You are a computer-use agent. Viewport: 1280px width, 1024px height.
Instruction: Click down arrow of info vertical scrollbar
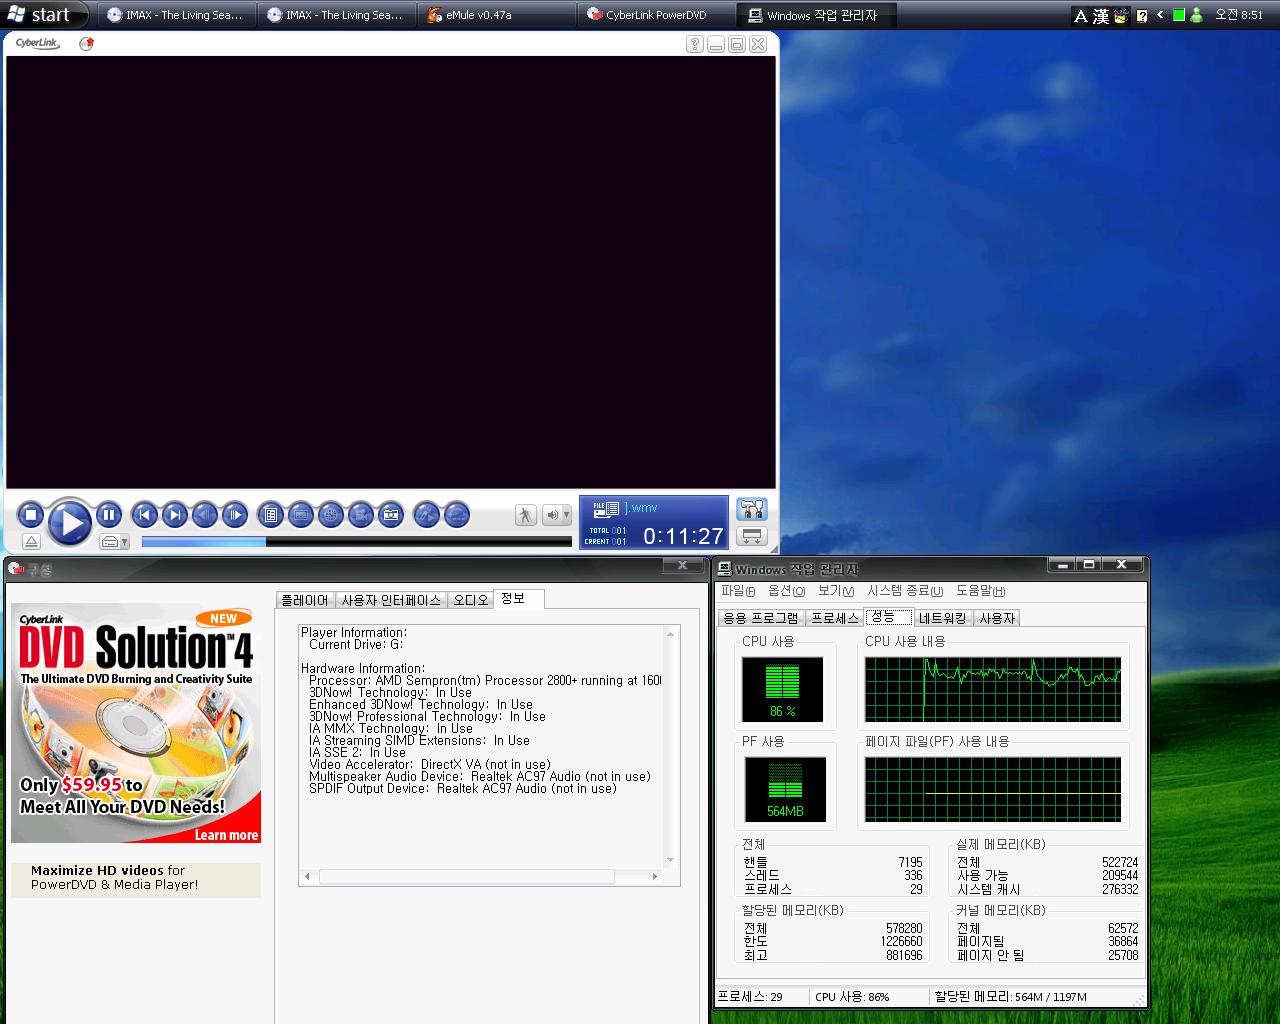[x=671, y=860]
